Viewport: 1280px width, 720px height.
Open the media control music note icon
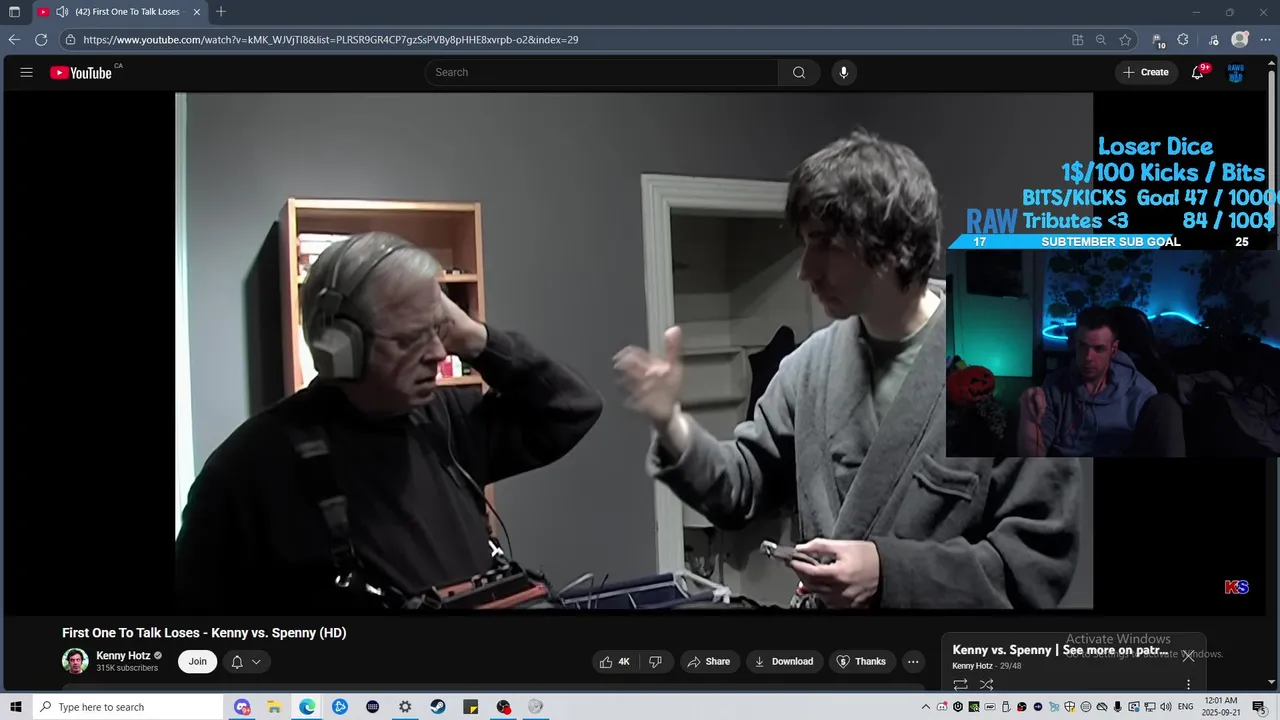click(1214, 40)
